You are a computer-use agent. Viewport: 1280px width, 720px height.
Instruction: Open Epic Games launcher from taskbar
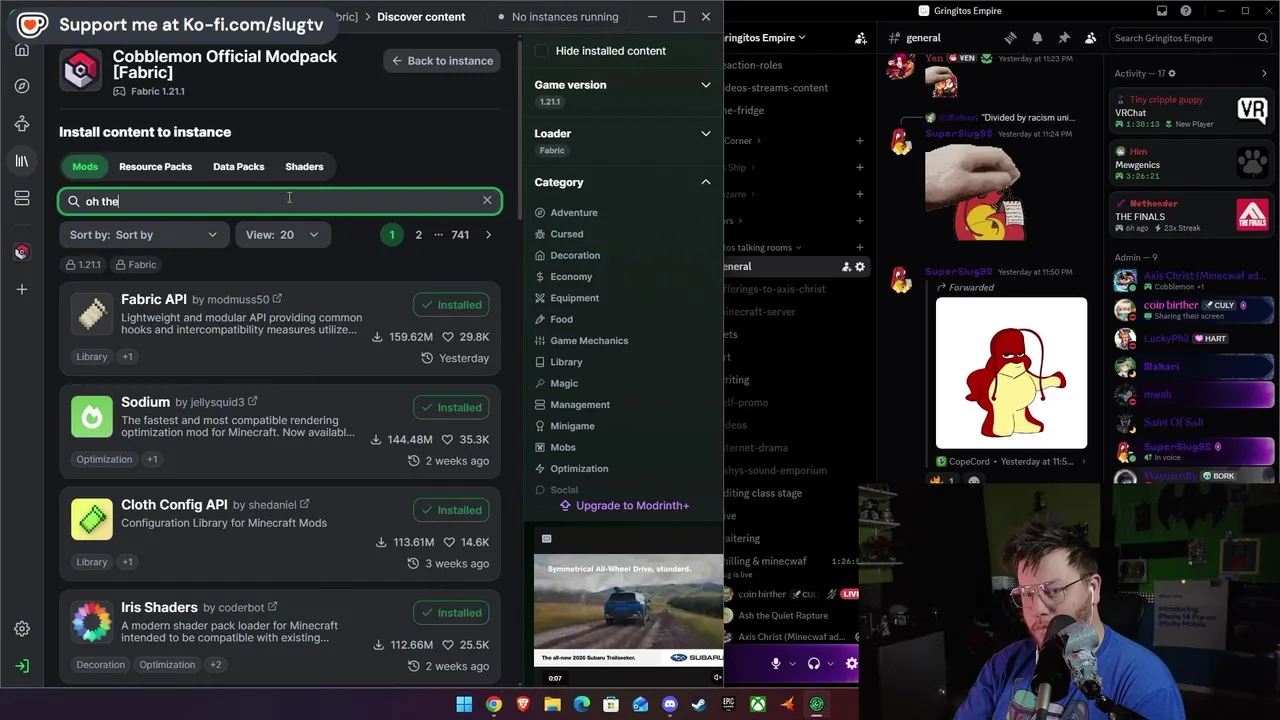(x=729, y=704)
